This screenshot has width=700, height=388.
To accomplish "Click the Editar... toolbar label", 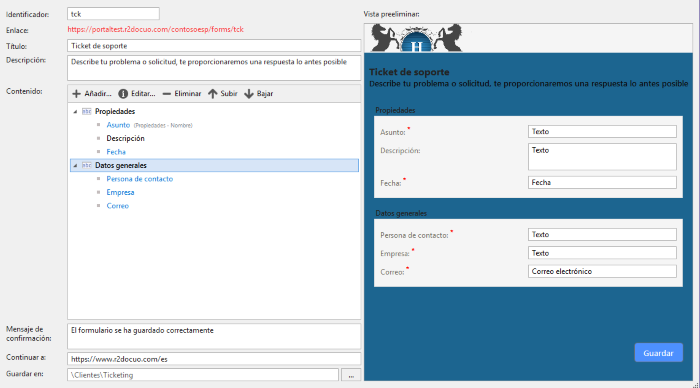I will tap(143, 94).
